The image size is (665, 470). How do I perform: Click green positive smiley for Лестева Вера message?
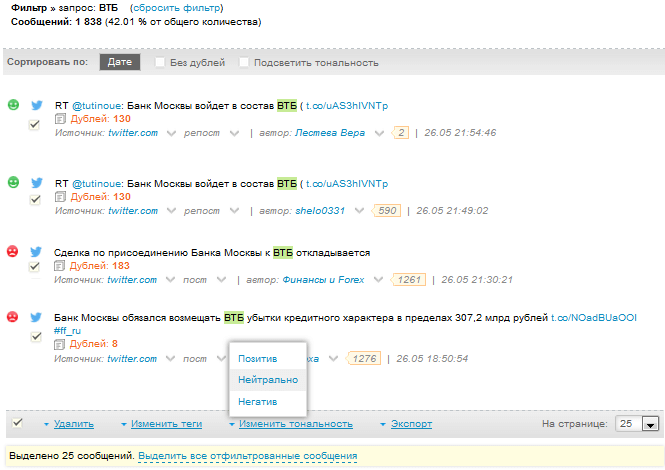click(14, 105)
